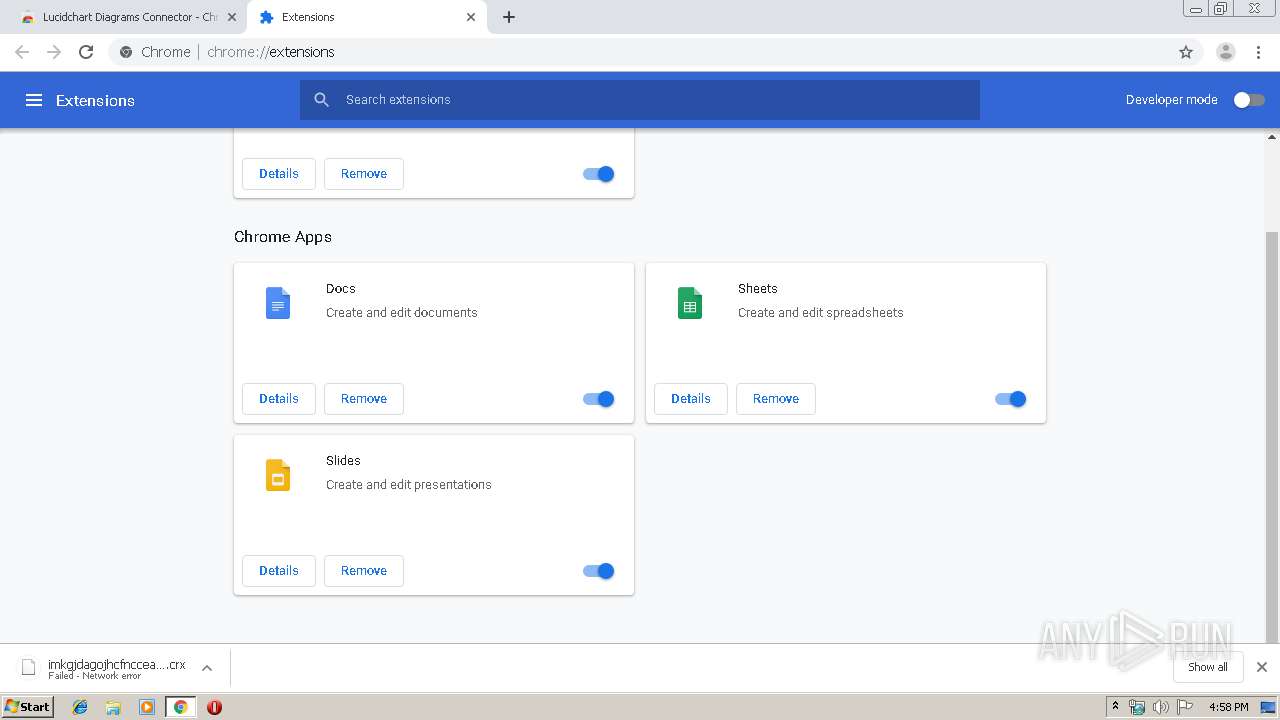Expand the failed download options chevron
Screen dimensions: 1280x720
[x=207, y=667]
